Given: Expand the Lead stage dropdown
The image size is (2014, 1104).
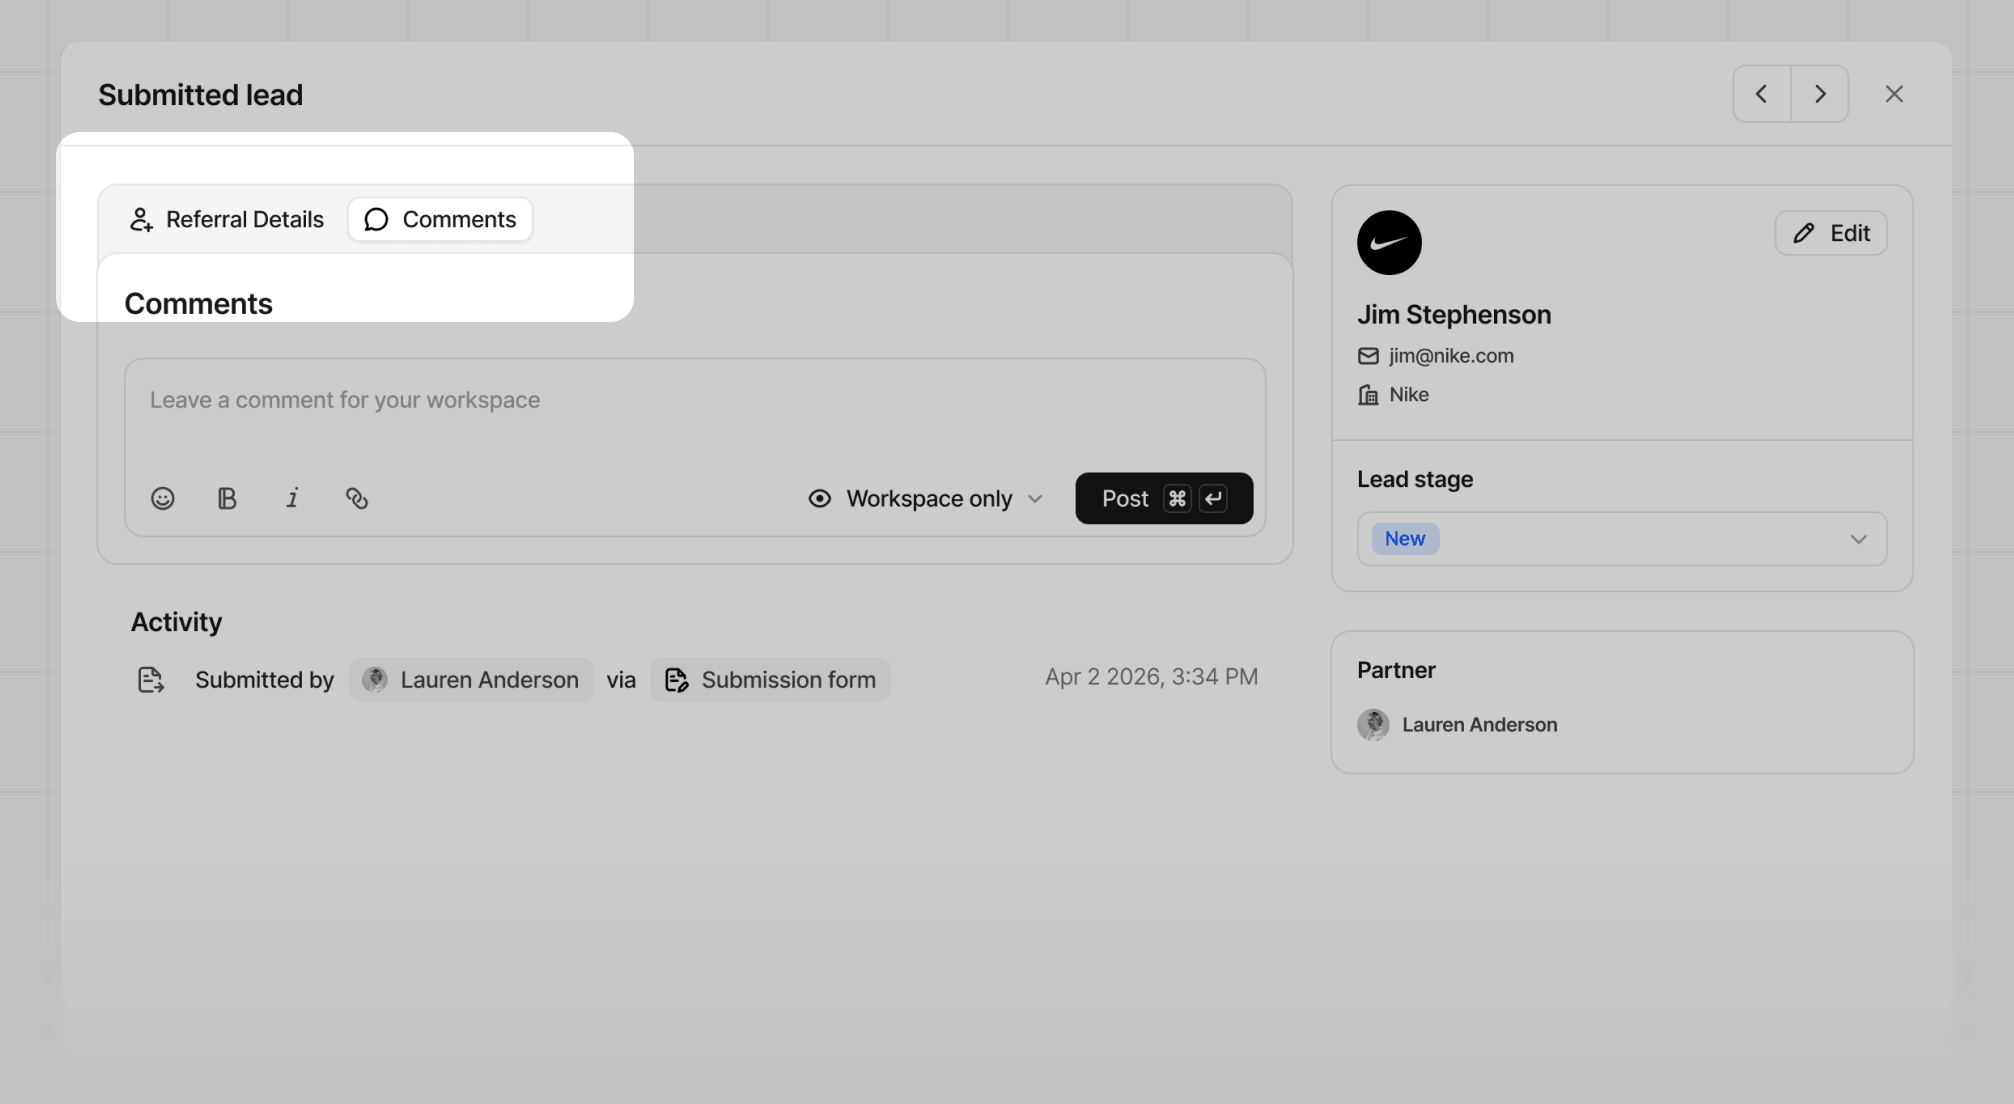Looking at the screenshot, I should pyautogui.click(x=1622, y=539).
